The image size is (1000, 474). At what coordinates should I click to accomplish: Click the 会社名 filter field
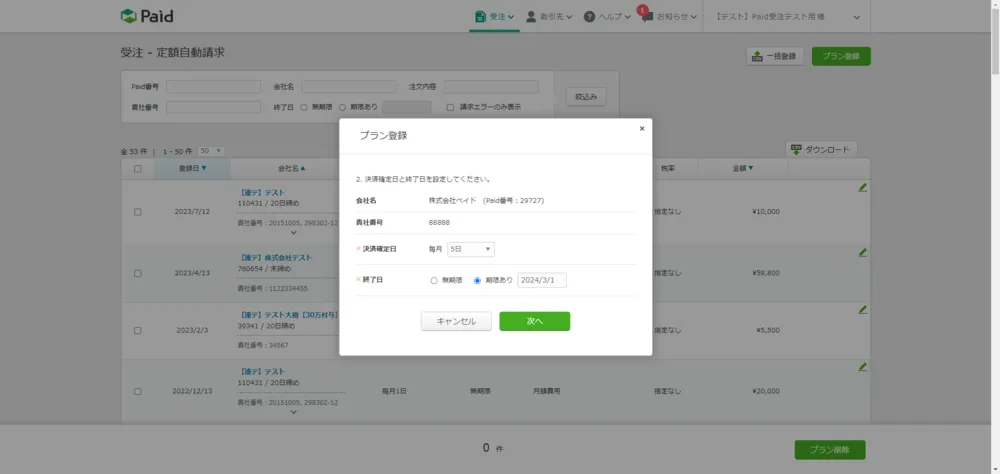tap(349, 87)
